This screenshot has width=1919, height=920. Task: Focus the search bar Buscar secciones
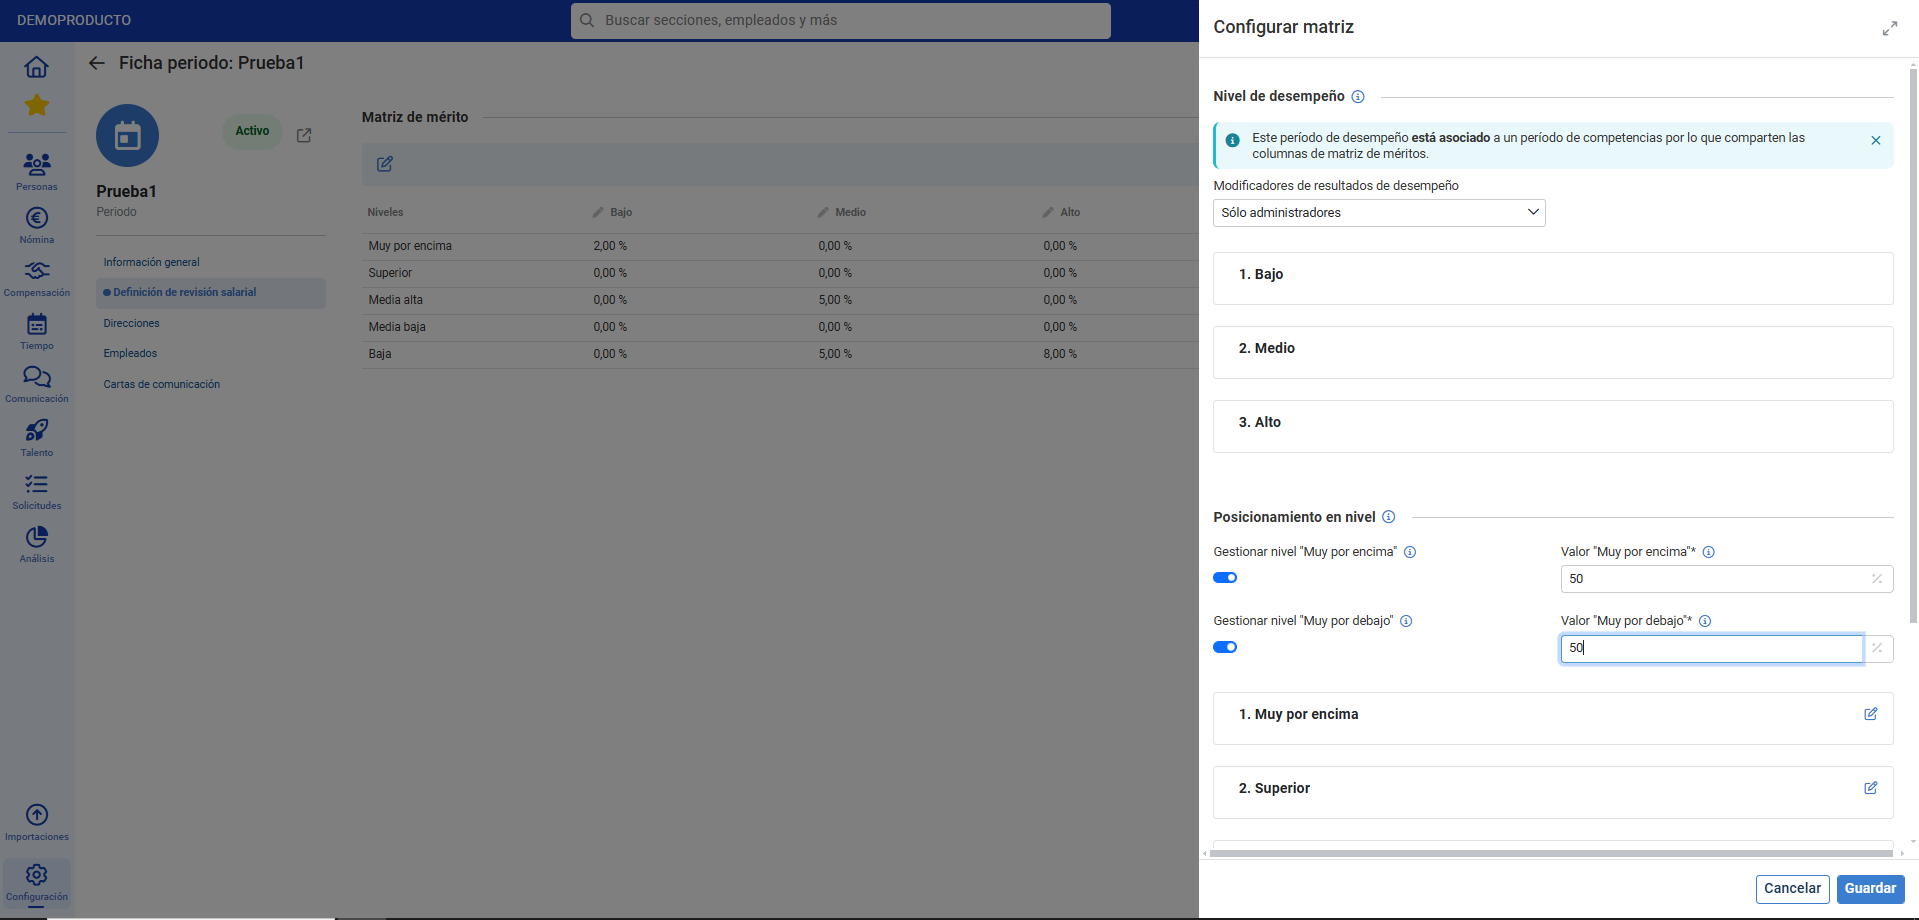[840, 21]
